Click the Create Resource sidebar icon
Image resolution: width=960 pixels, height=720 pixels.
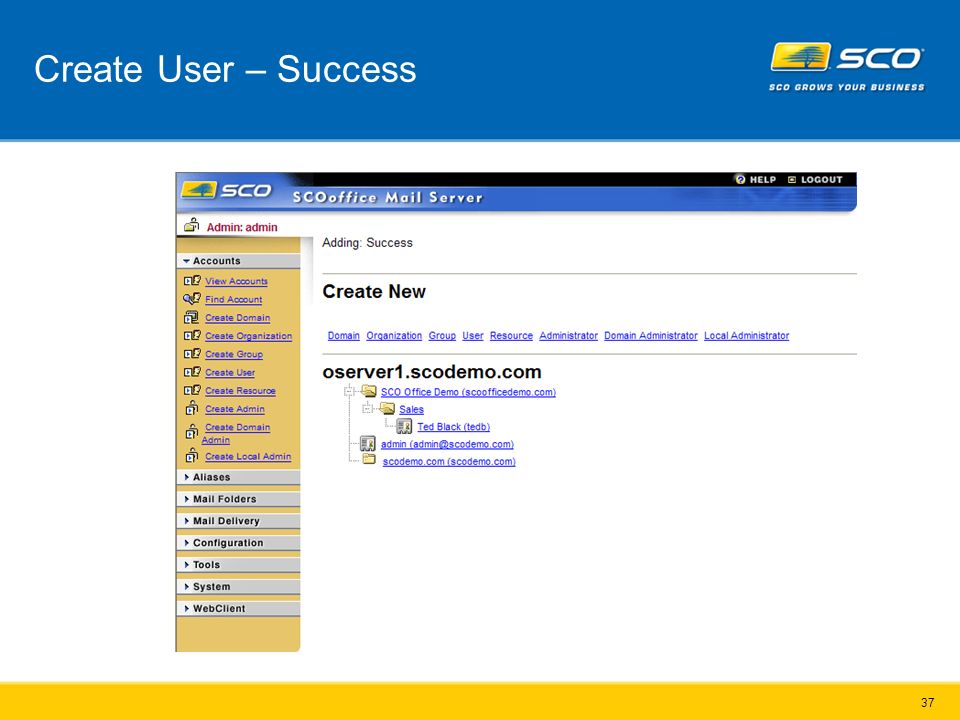point(192,390)
